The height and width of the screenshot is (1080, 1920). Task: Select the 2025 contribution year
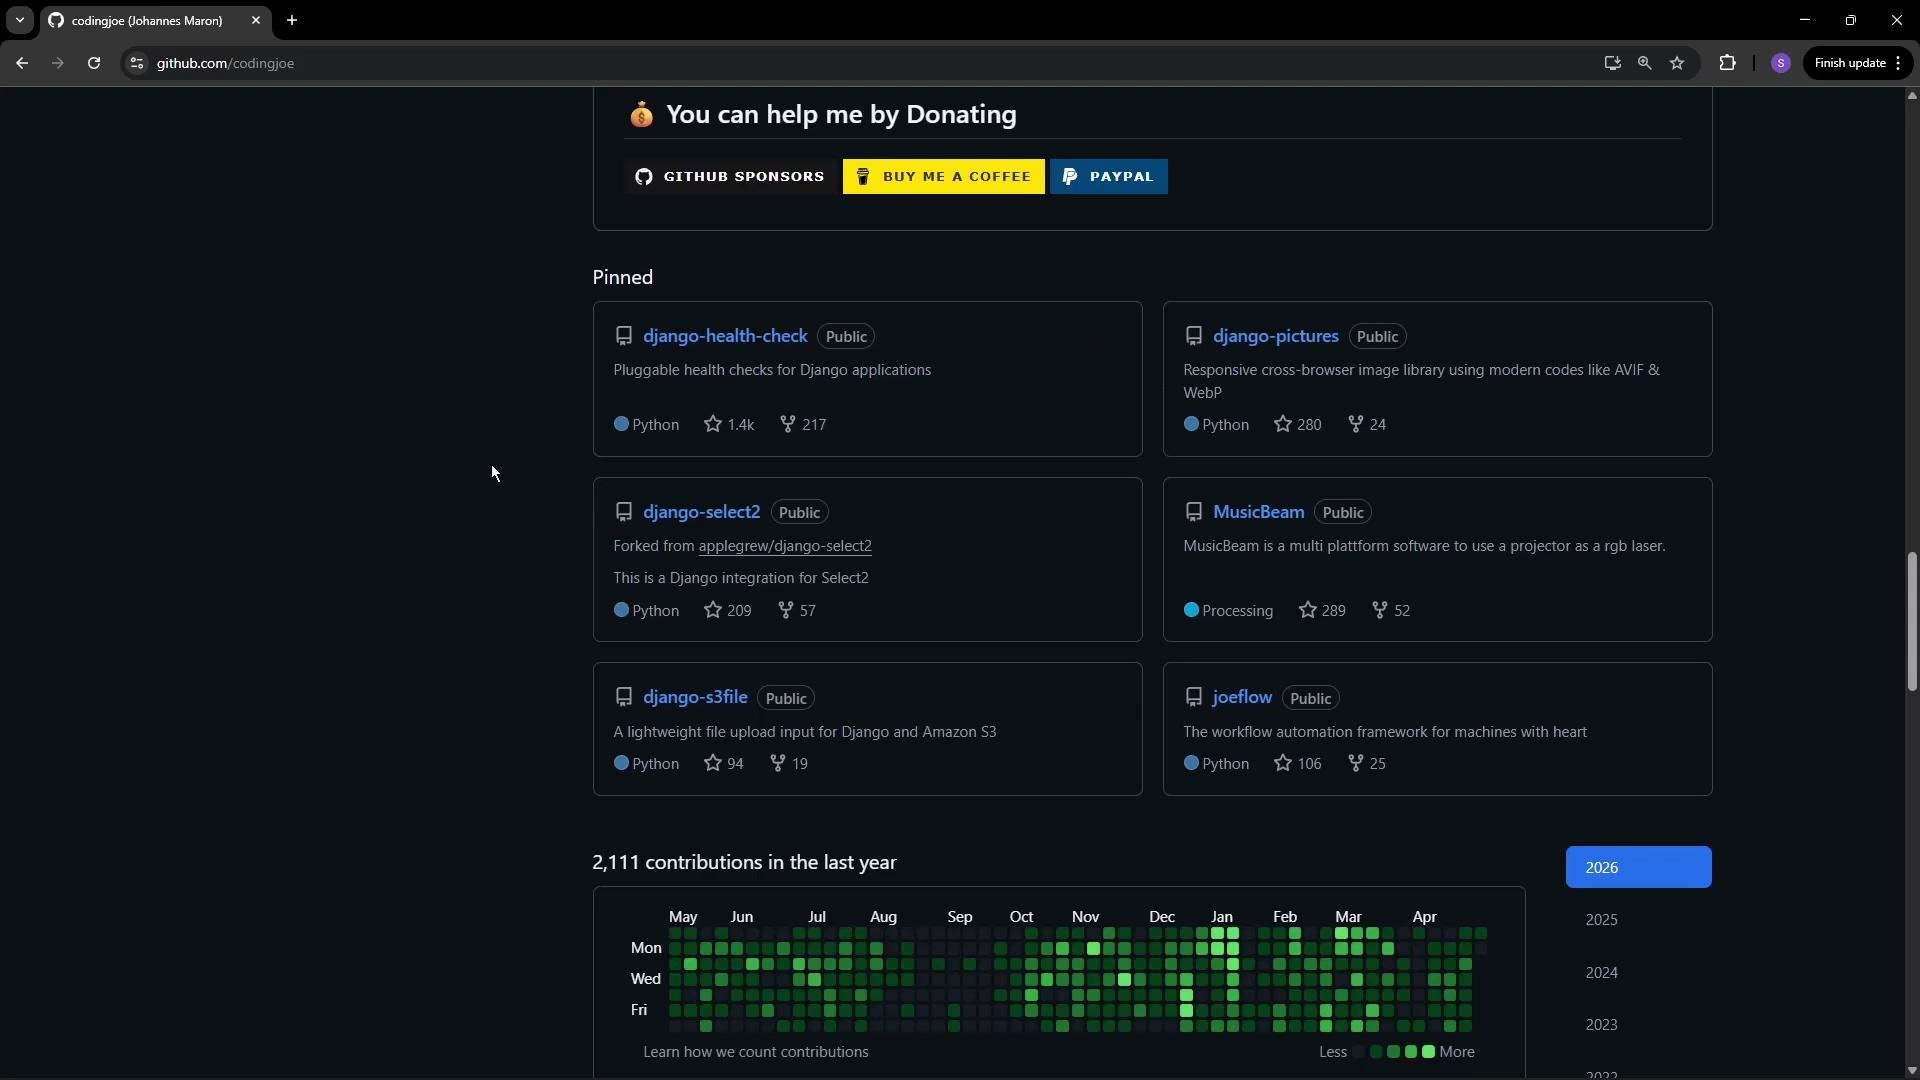pos(1638,920)
